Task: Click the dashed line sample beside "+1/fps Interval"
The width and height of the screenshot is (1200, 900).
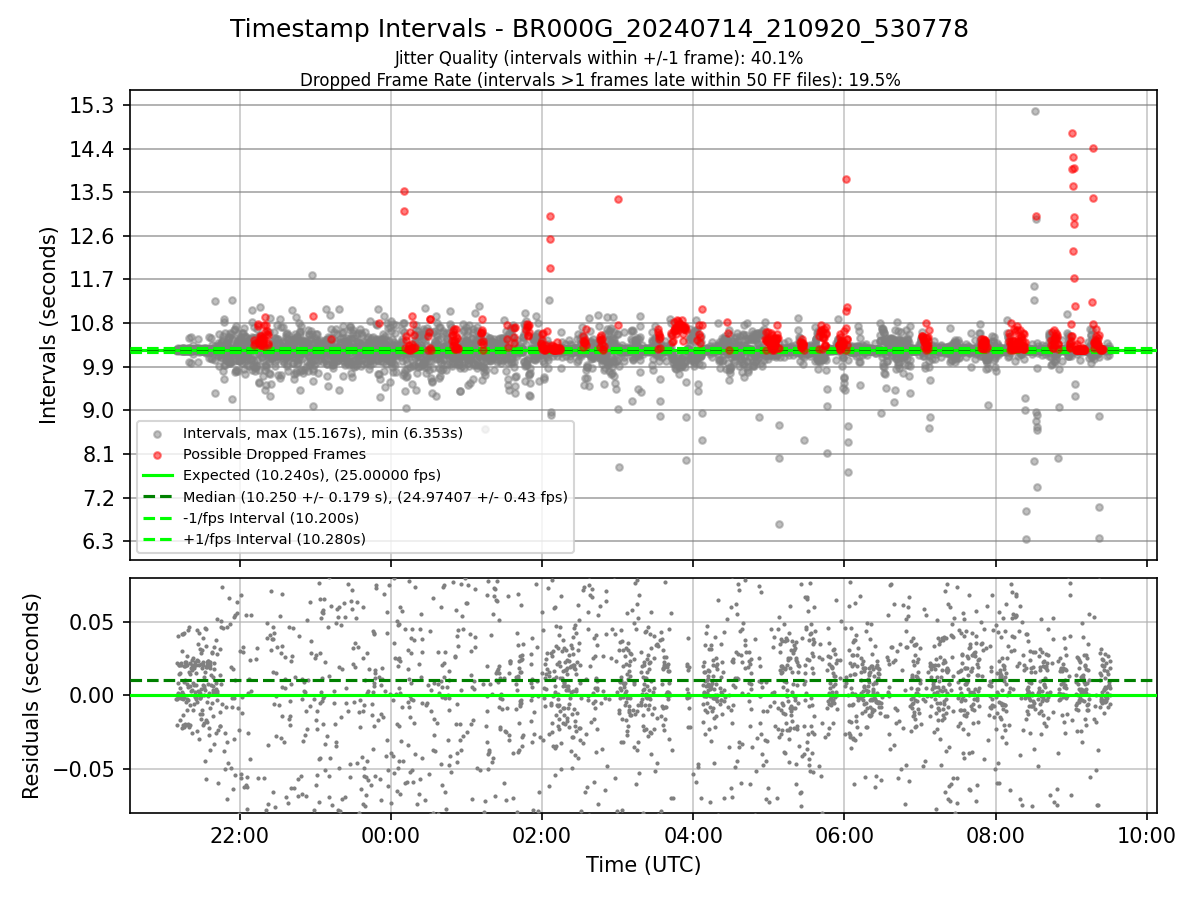Action: [x=157, y=539]
